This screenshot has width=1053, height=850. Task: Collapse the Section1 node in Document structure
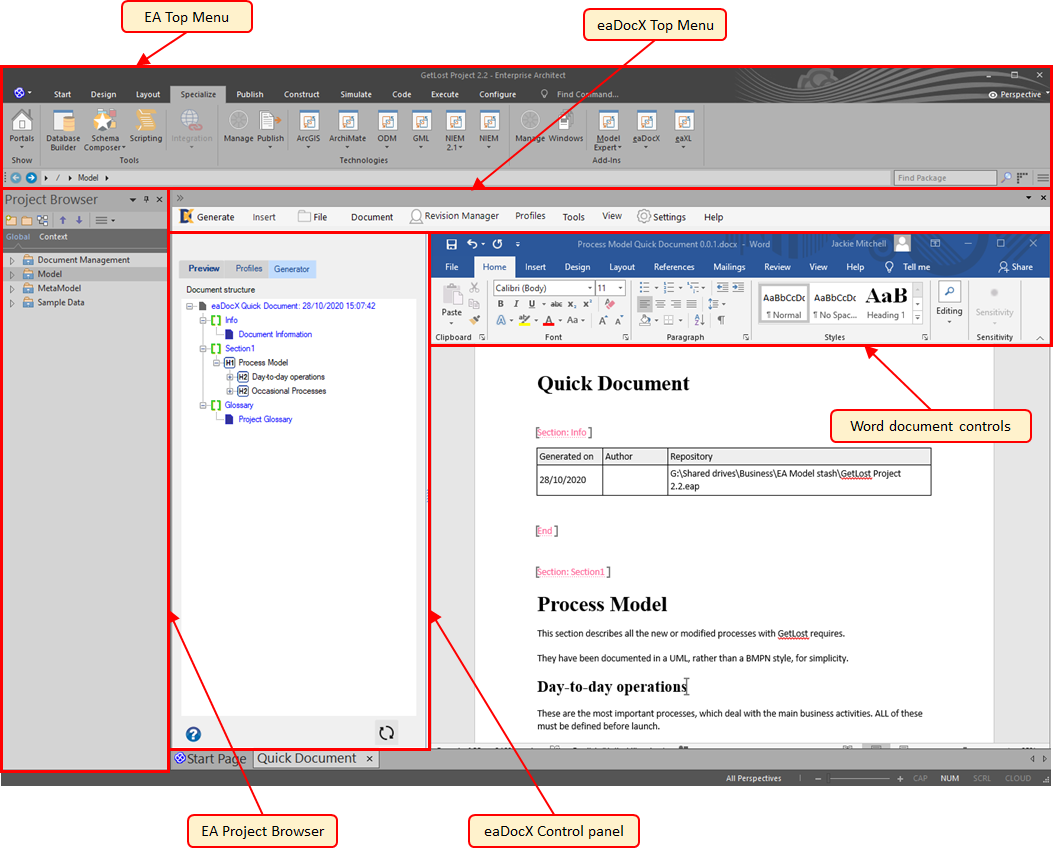click(203, 348)
